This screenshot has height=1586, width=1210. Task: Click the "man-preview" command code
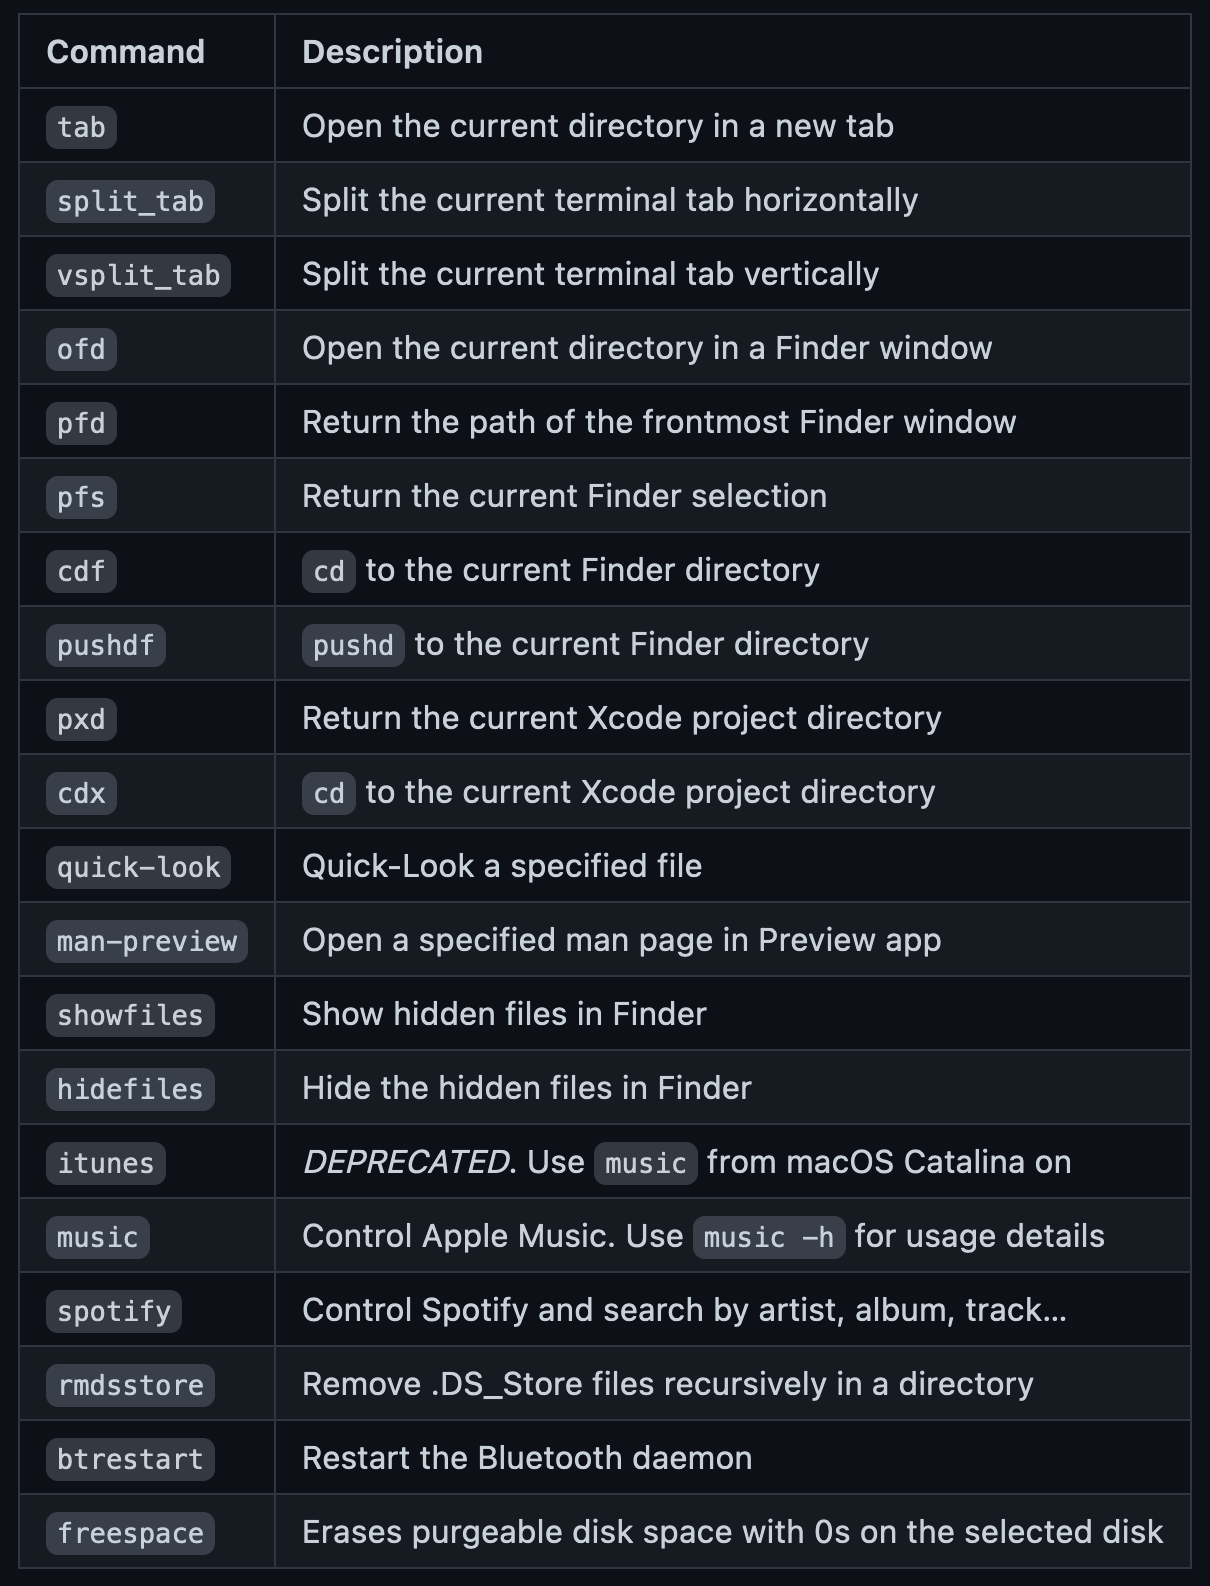click(147, 941)
